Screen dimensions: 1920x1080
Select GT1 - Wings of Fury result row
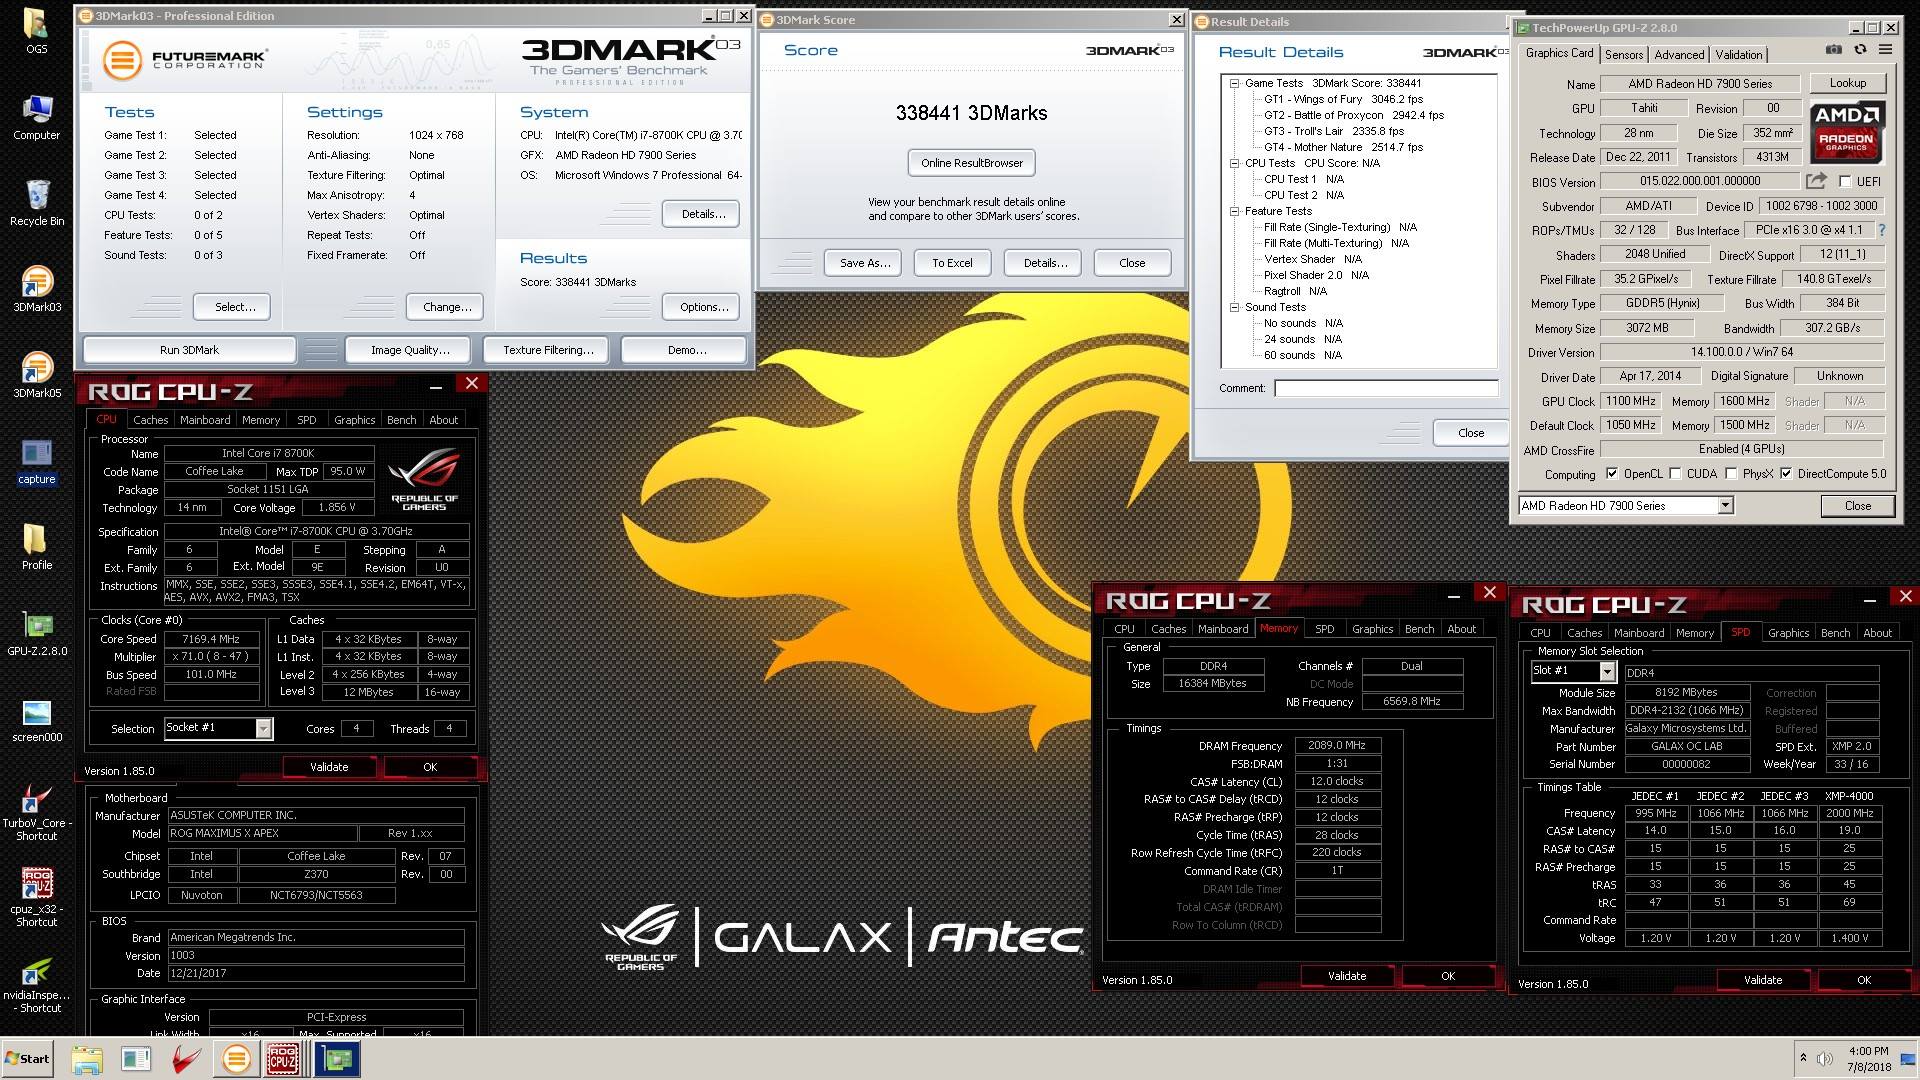[x=1343, y=99]
